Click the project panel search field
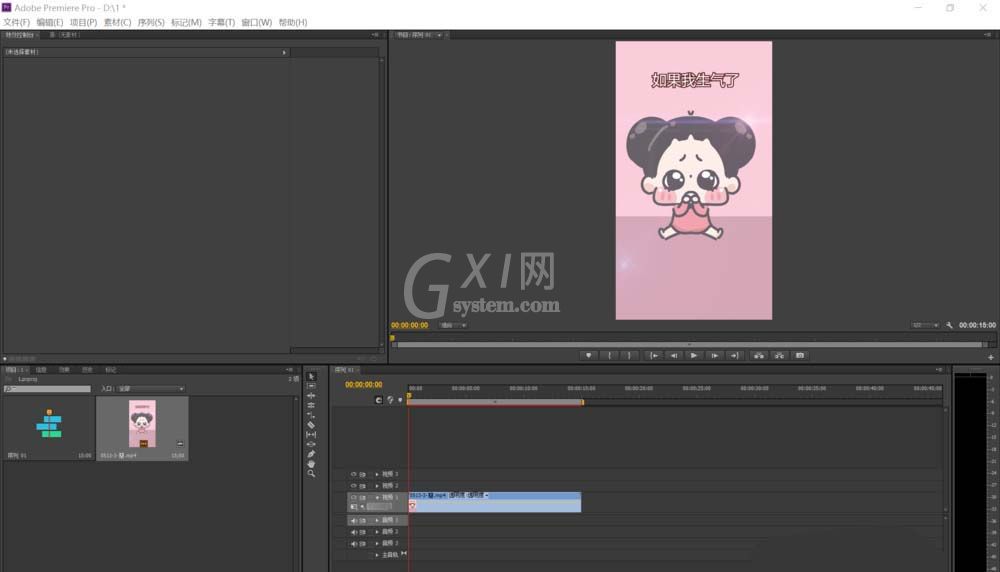1000x572 pixels. [48, 388]
